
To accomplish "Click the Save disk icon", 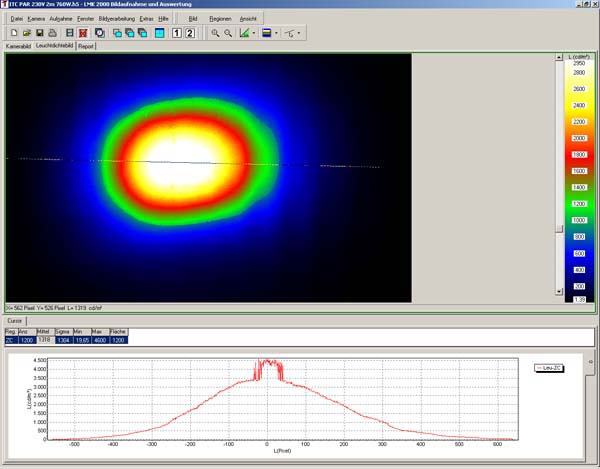I will point(41,33).
